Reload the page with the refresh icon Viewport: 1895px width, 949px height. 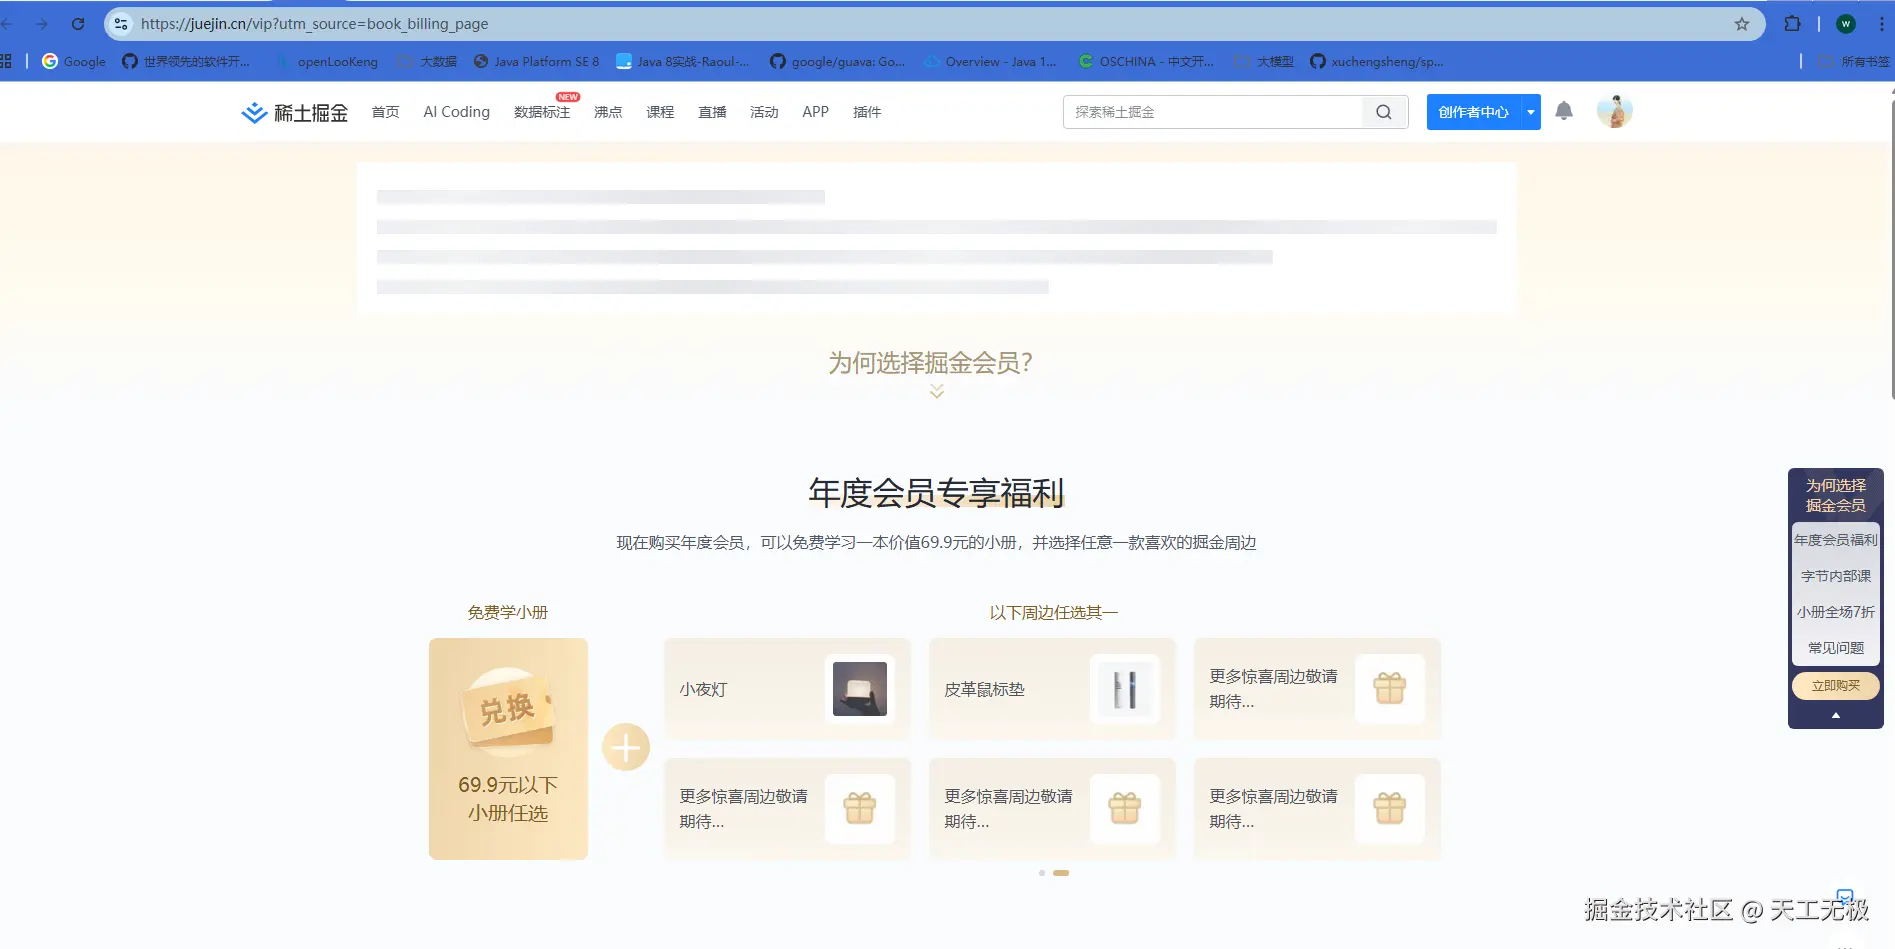click(x=78, y=23)
